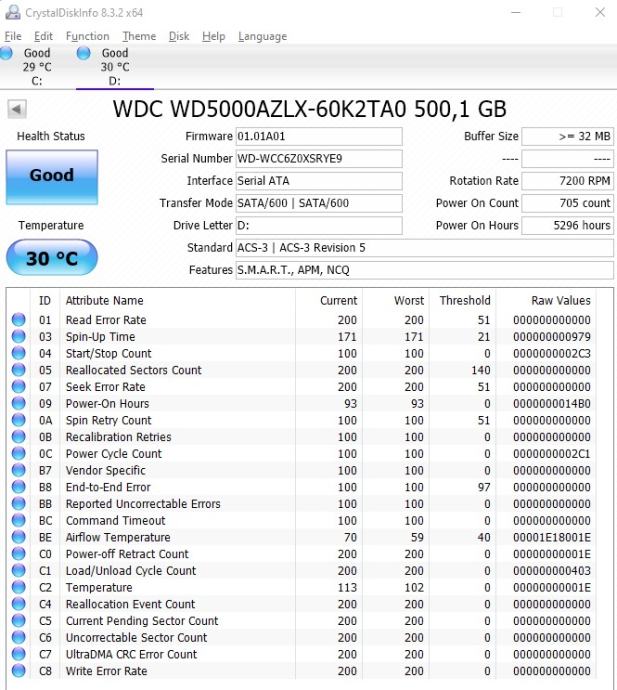617x690 pixels.
Task: Click status icon of Uncorrectable Sector Count
Action: coord(18,637)
